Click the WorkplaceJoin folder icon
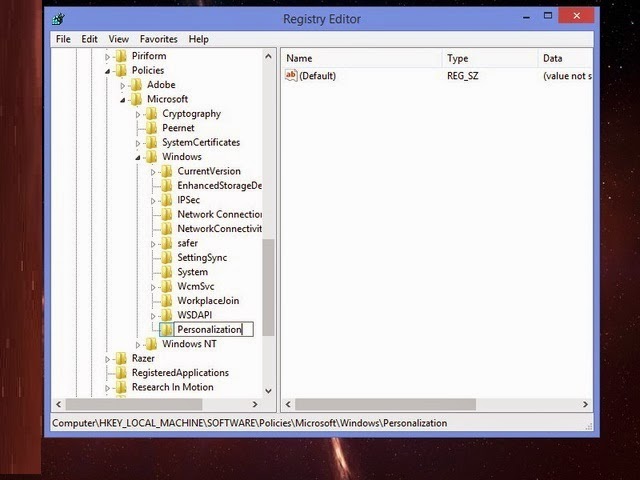The height and width of the screenshot is (480, 640). click(x=166, y=300)
